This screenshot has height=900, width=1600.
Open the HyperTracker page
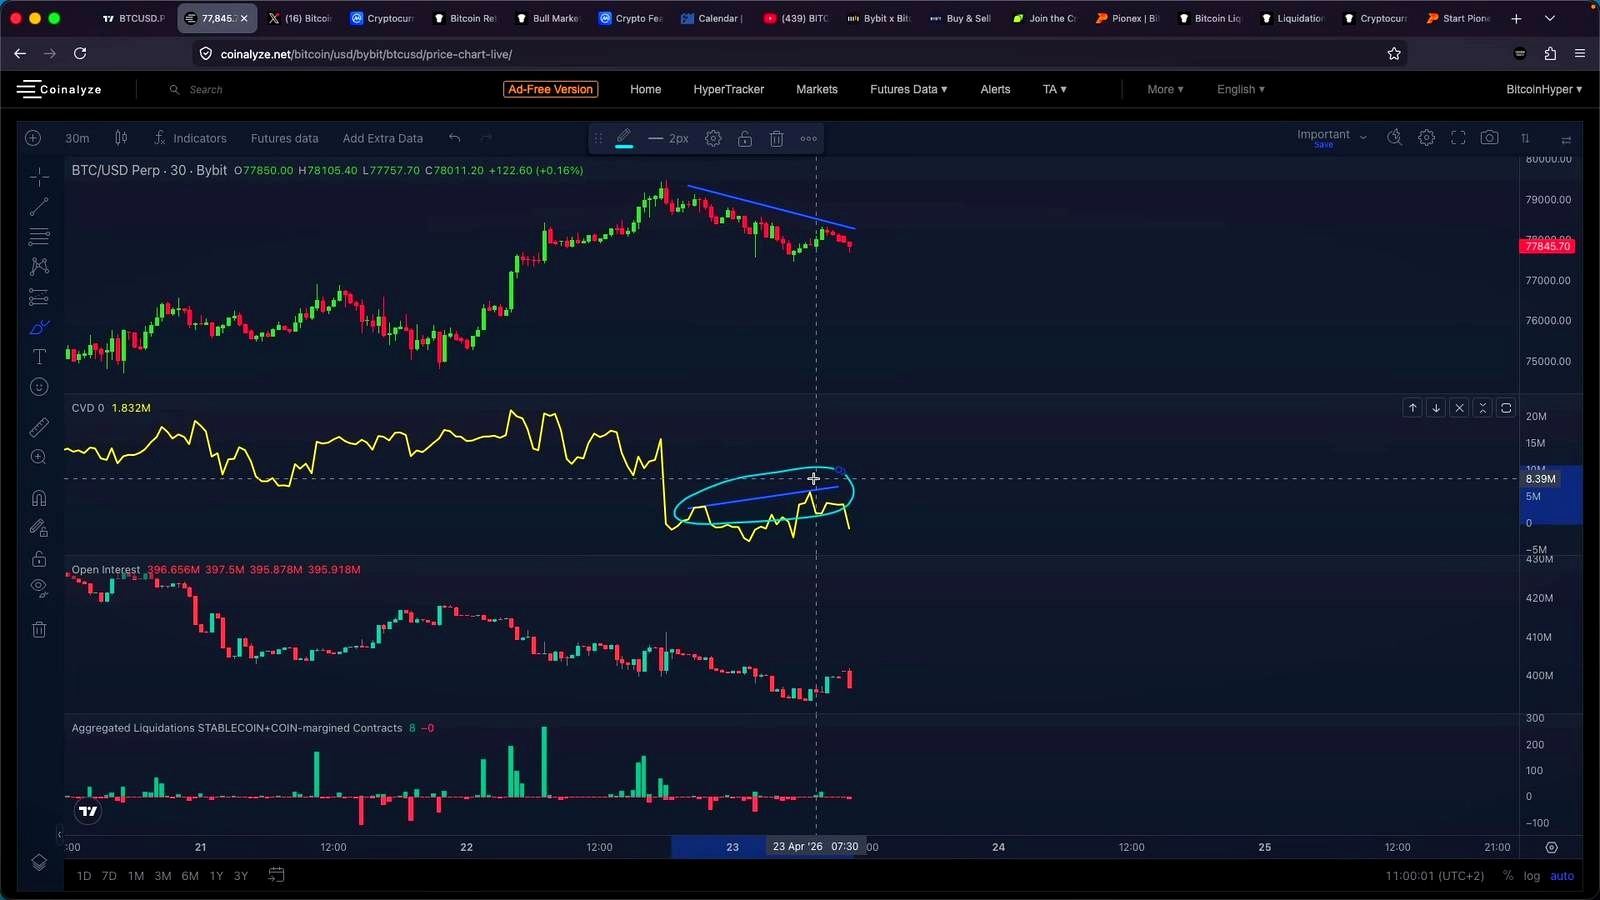(728, 89)
